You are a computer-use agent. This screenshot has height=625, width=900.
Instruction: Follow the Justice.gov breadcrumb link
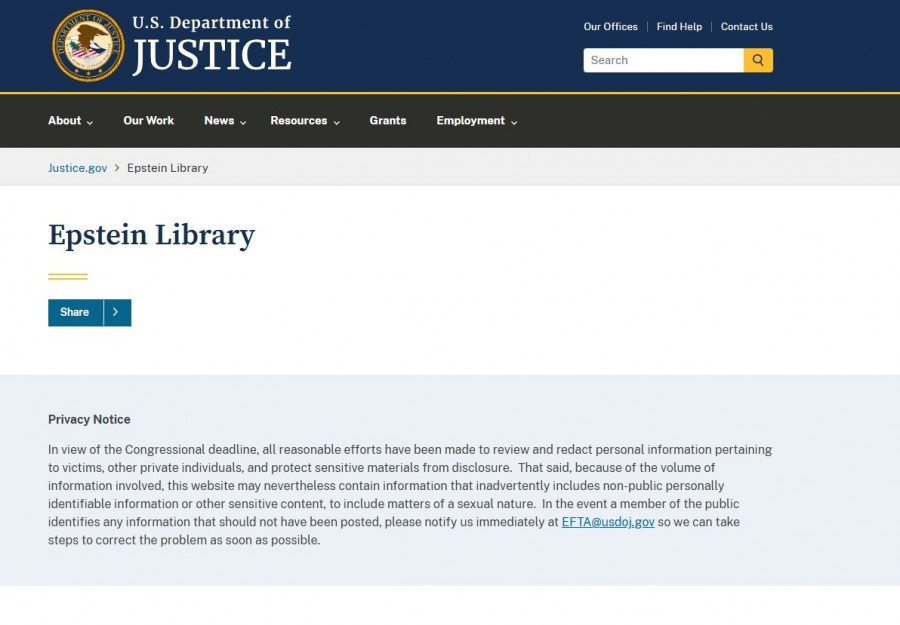77,168
